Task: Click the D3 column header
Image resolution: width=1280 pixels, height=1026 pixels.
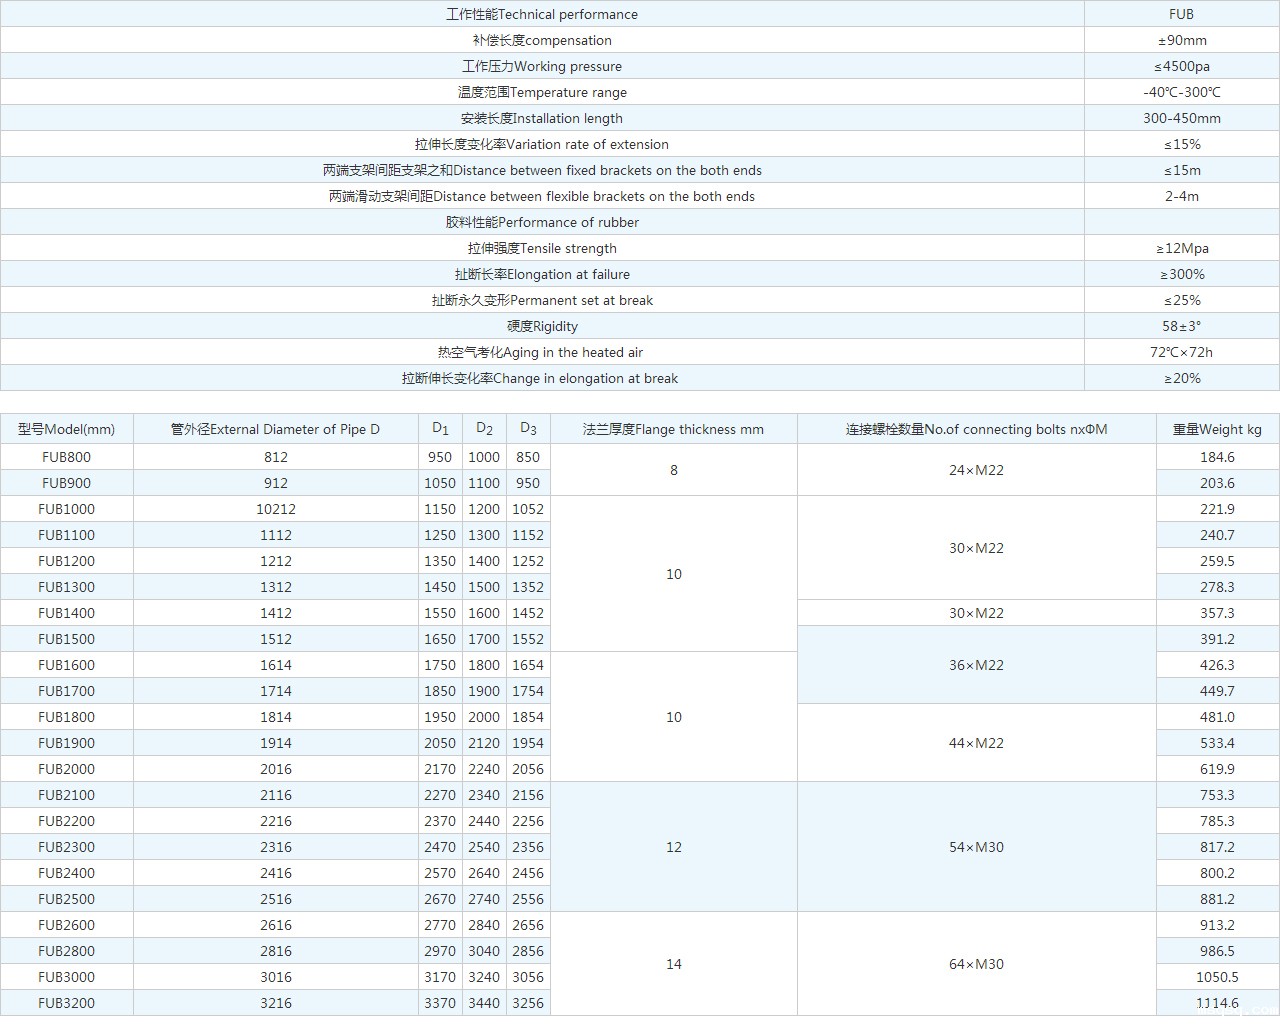Action: point(528,429)
